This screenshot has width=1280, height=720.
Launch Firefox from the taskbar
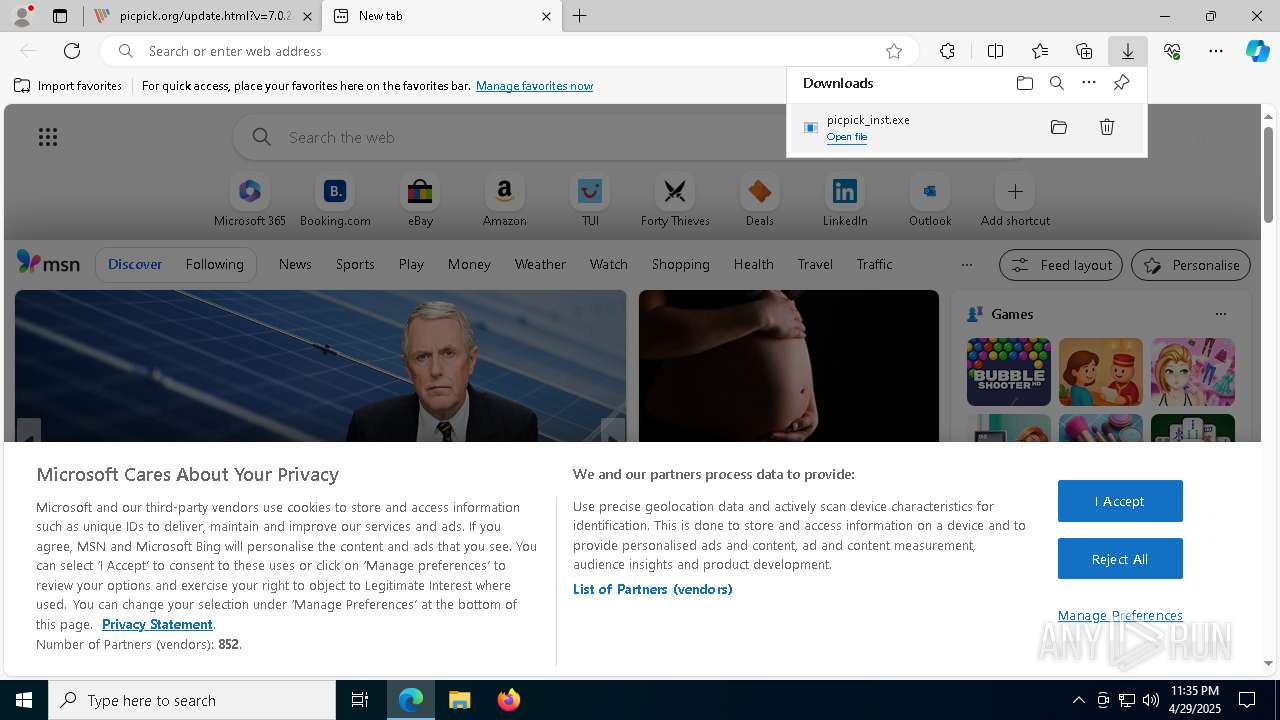point(509,700)
